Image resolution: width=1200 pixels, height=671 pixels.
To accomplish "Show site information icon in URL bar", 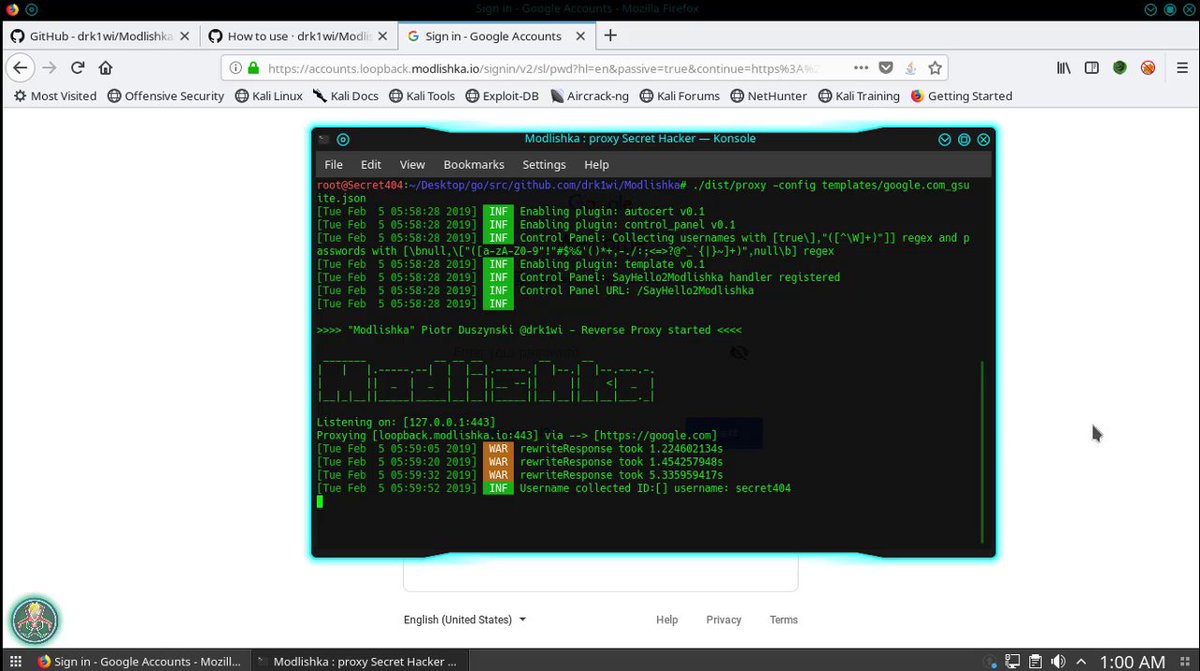I will point(236,69).
